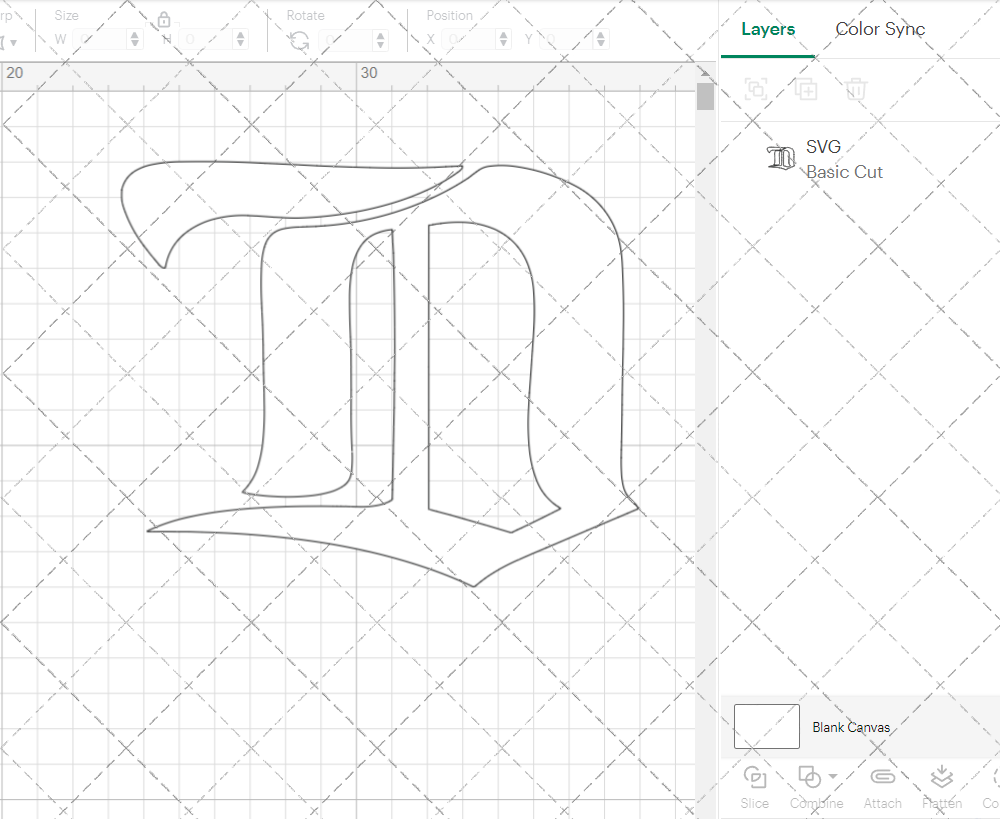Click the Height size input field

click(206, 40)
